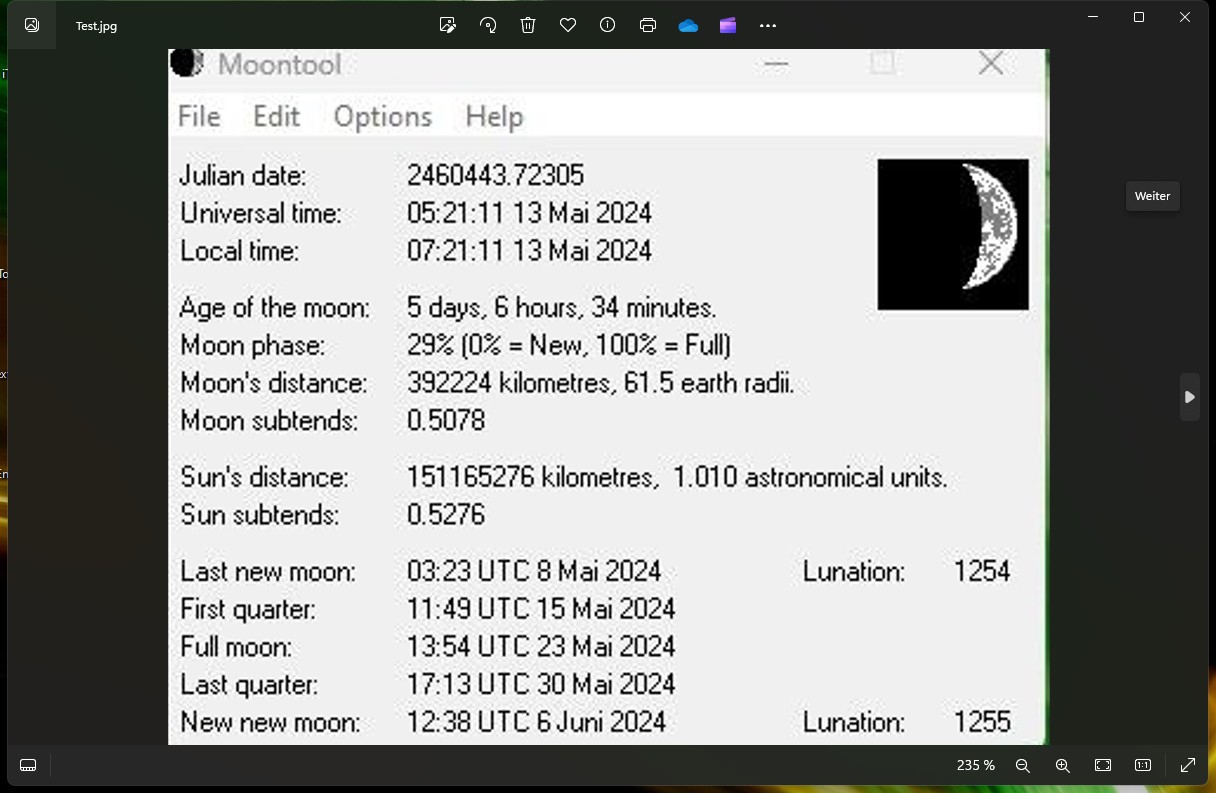Show actual size with the 1:1 icon

point(1143,765)
